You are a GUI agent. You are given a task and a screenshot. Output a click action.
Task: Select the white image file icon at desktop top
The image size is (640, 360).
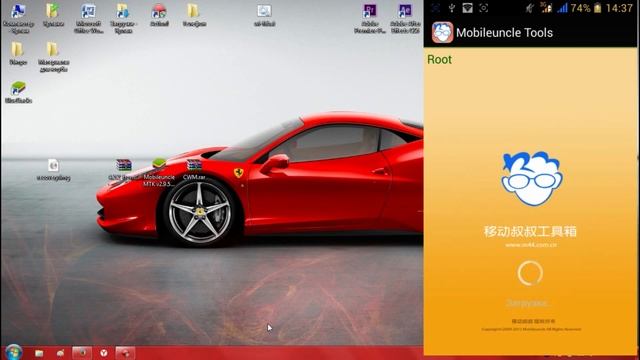264,11
